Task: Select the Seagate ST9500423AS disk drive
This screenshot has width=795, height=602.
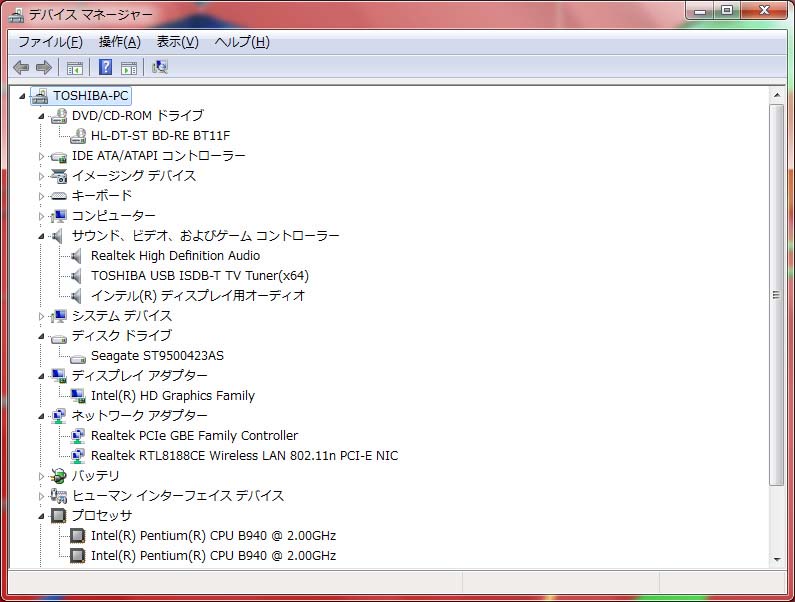Action: point(157,355)
